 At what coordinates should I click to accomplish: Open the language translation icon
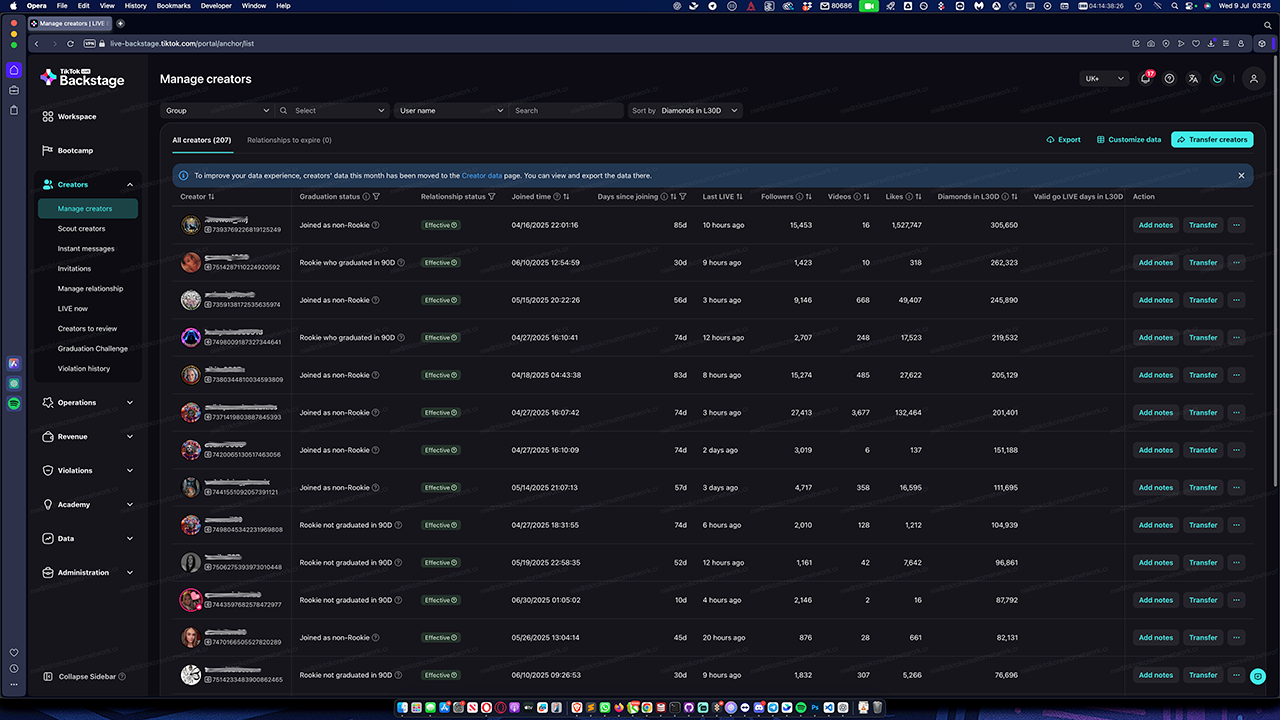pyautogui.click(x=1193, y=79)
